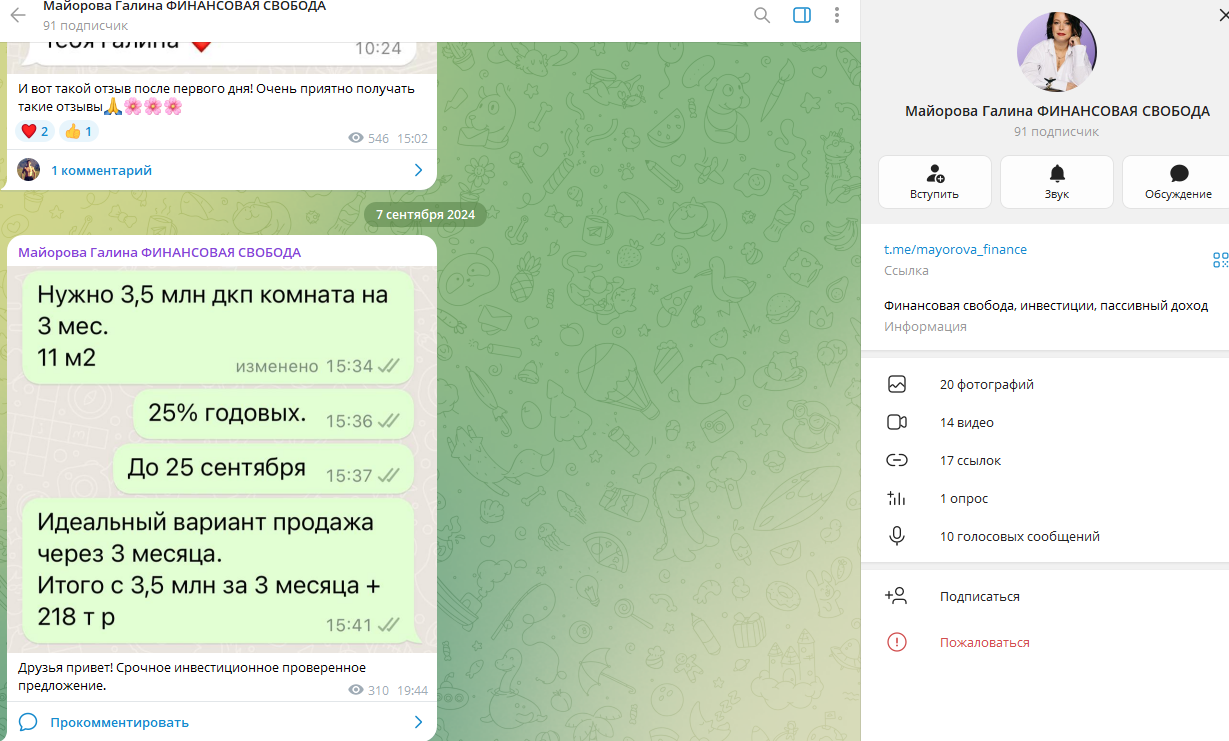Click Пожаловаться to report the channel
Viewport: 1229px width, 741px height.
click(x=984, y=642)
